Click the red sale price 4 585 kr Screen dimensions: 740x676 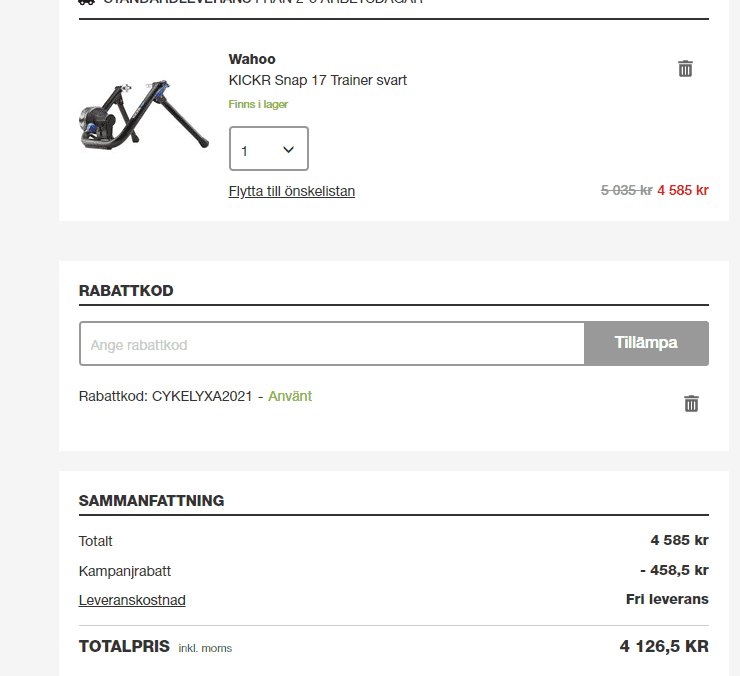click(x=683, y=190)
